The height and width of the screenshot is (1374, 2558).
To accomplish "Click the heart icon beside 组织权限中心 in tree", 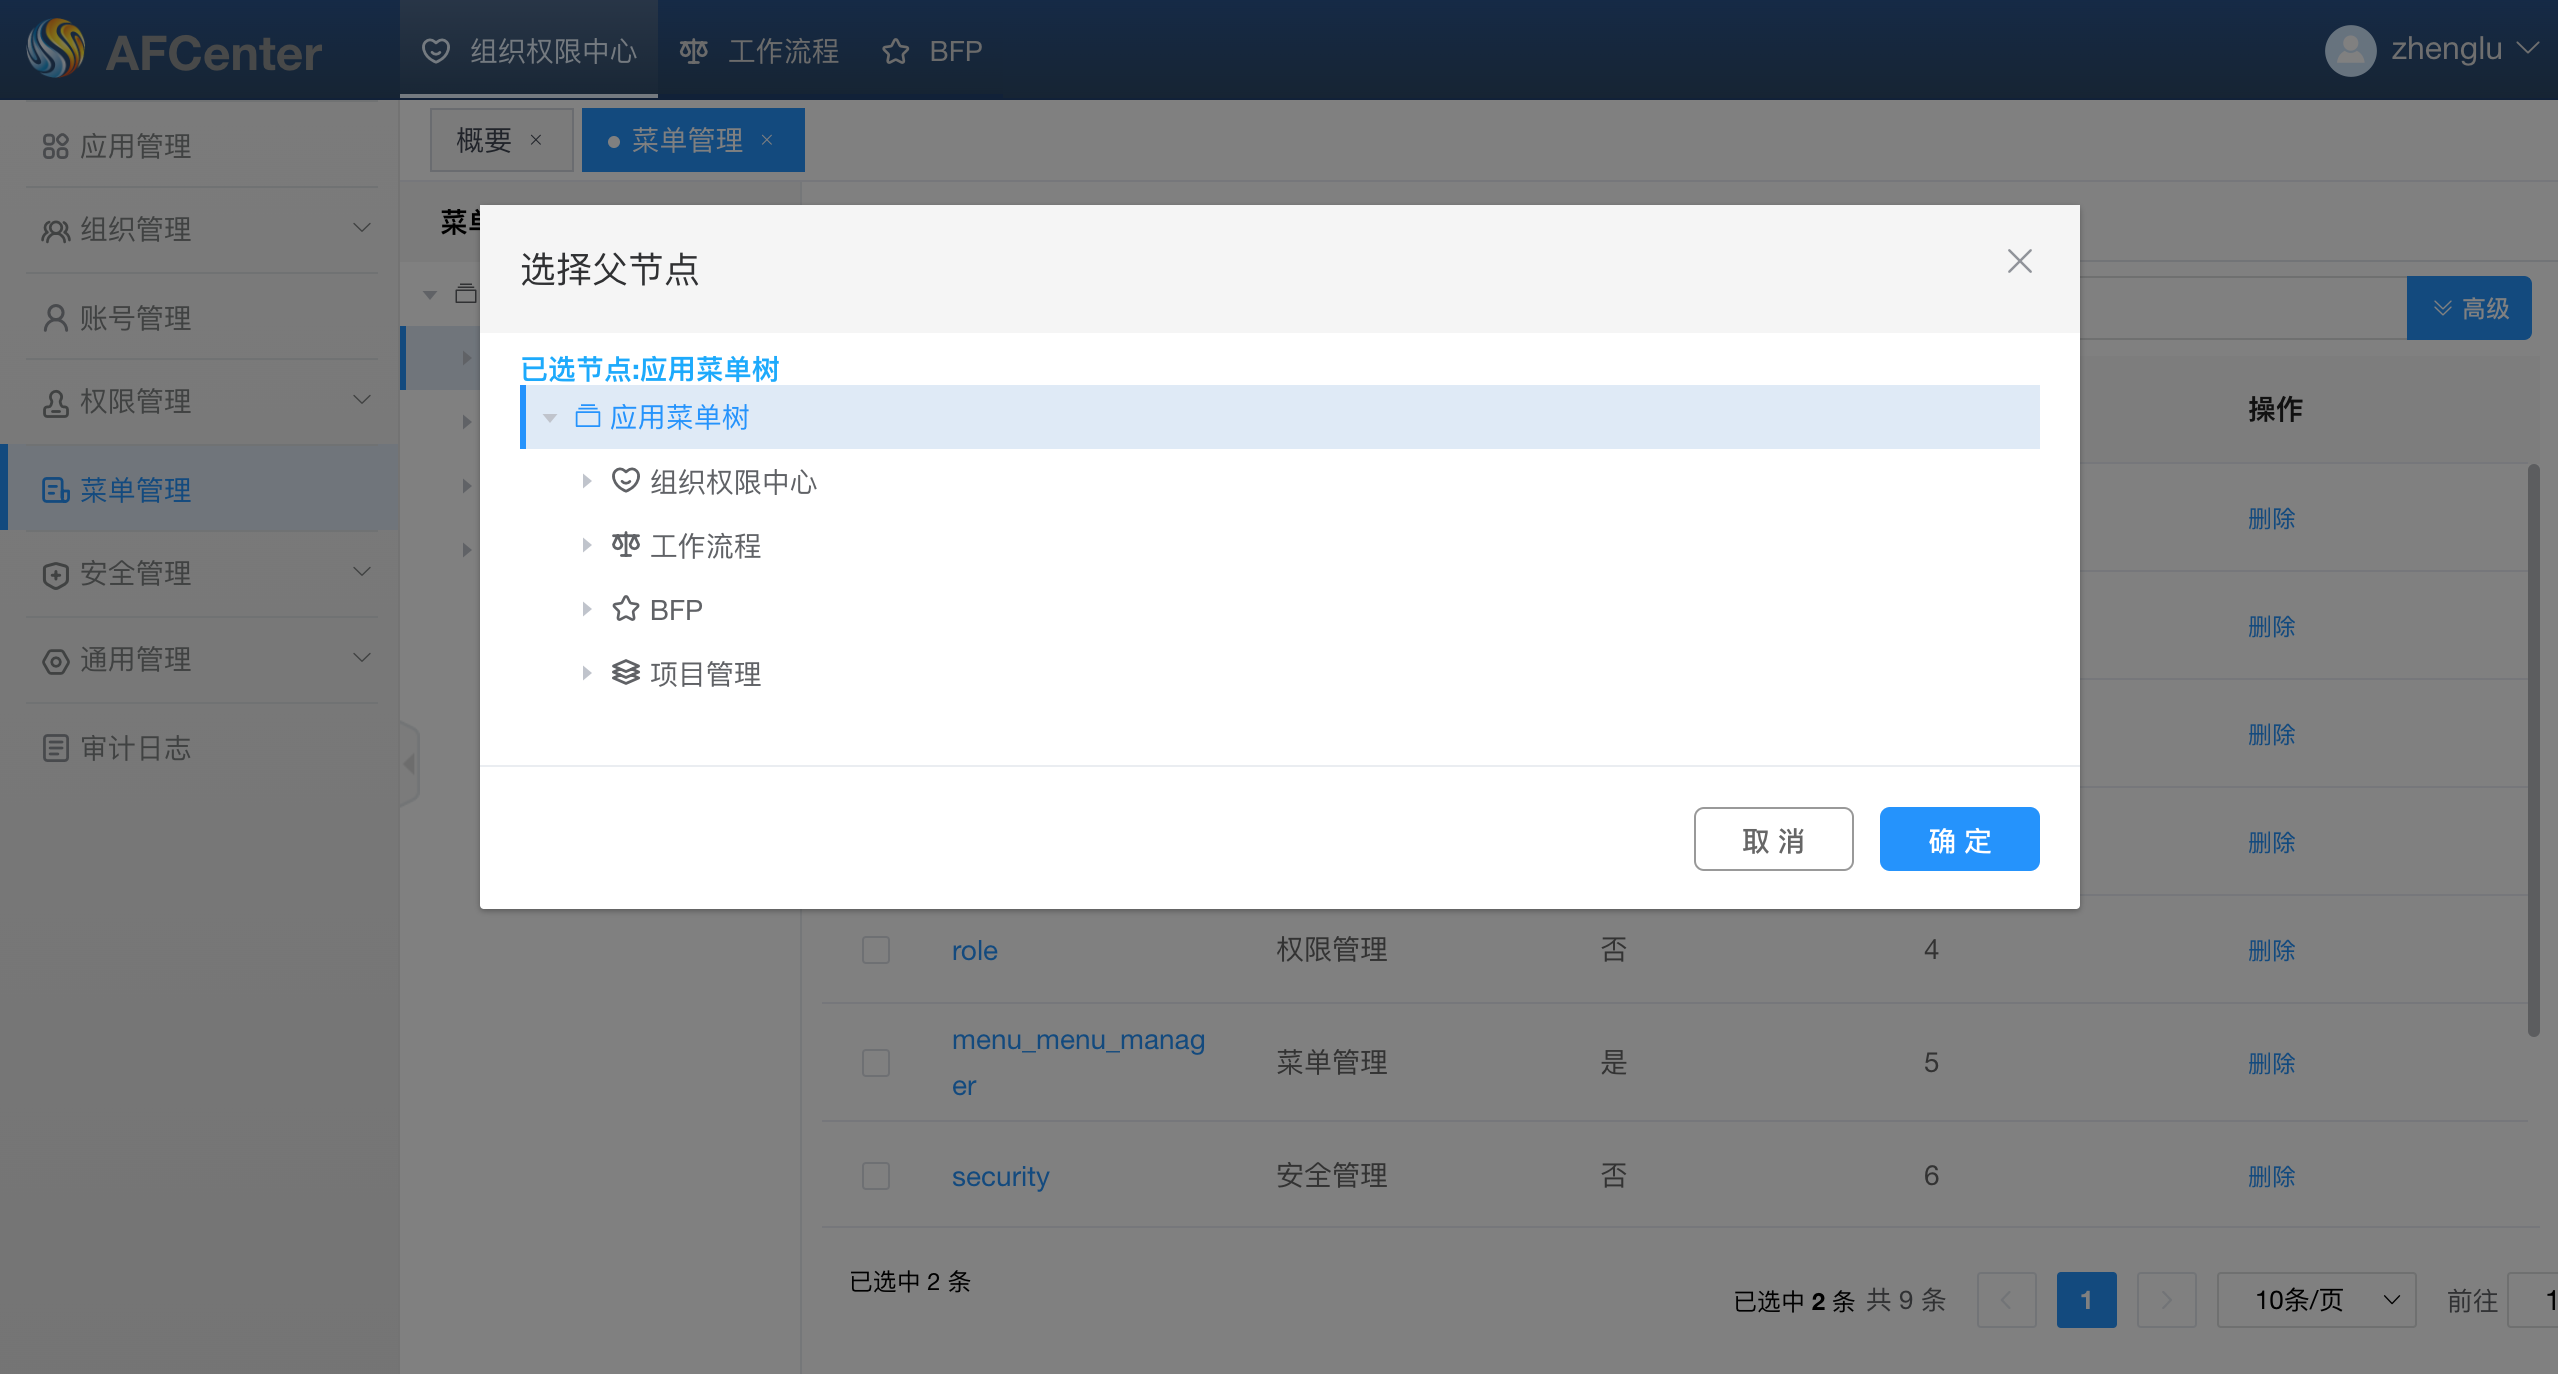I will pyautogui.click(x=626, y=481).
